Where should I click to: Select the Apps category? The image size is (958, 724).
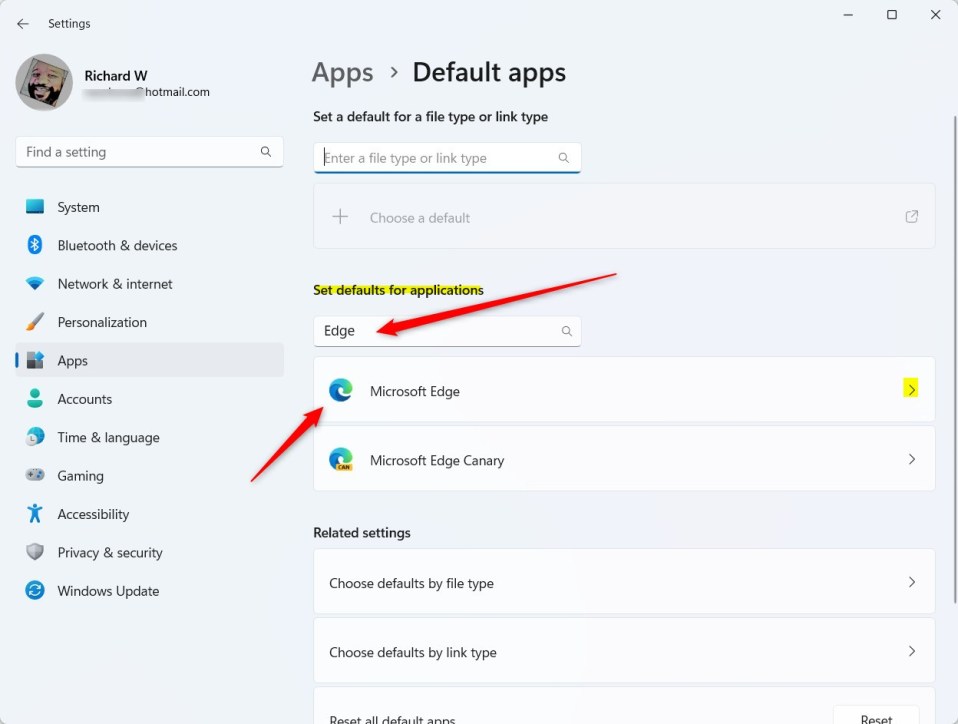pyautogui.click(x=149, y=360)
